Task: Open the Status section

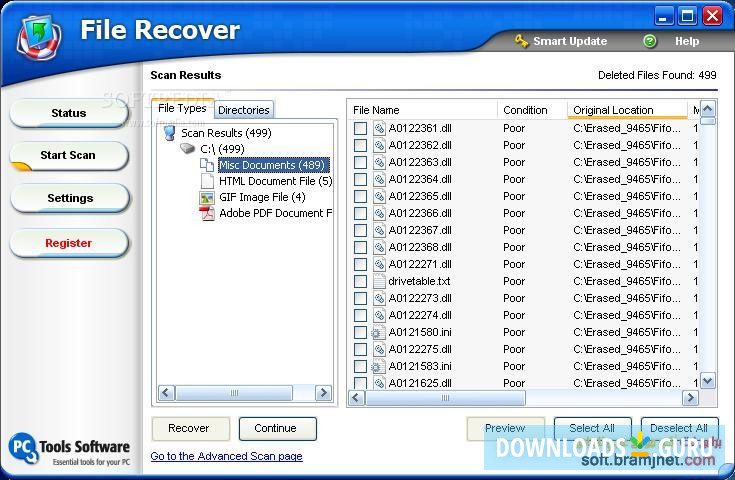Action: pyautogui.click(x=69, y=113)
